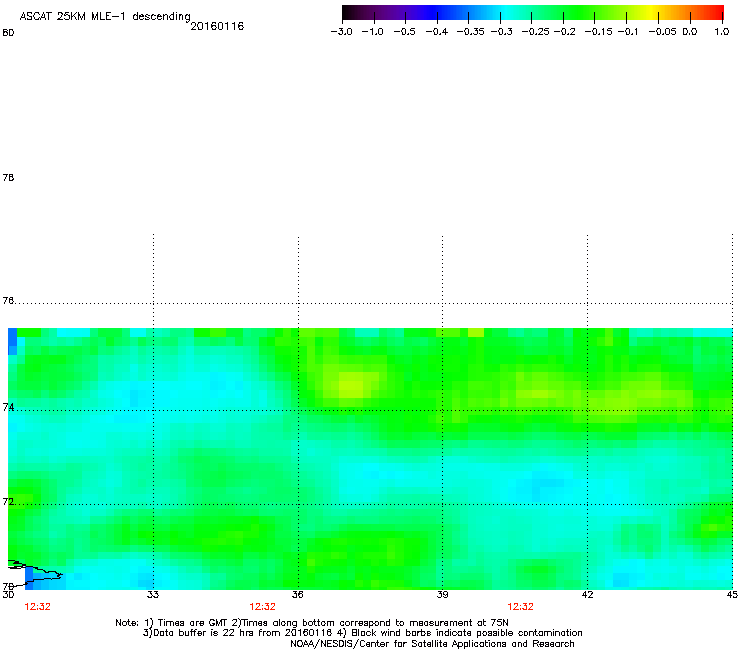This screenshot has width=740, height=650.
Task: Click the ASCAT 25KM MLE-1 descending title
Action: (x=105, y=17)
